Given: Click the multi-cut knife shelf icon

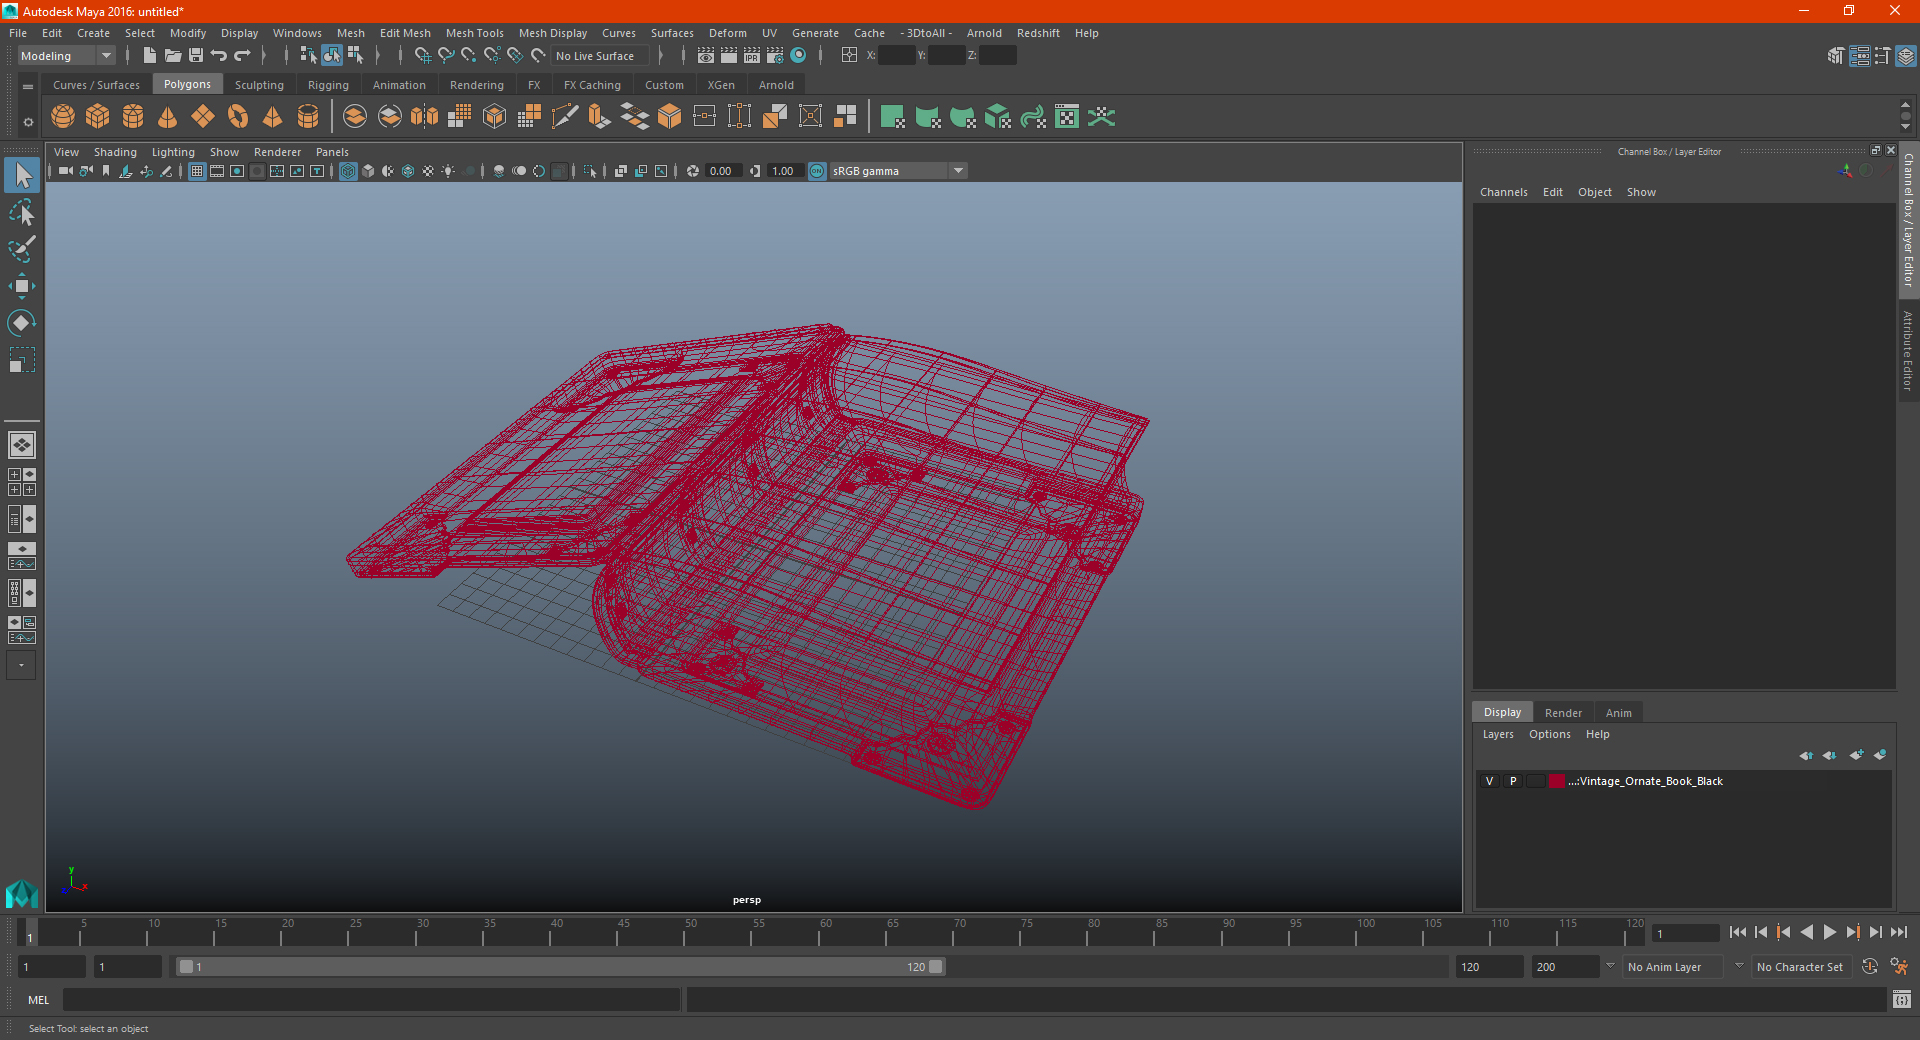Looking at the screenshot, I should pyautogui.click(x=564, y=117).
